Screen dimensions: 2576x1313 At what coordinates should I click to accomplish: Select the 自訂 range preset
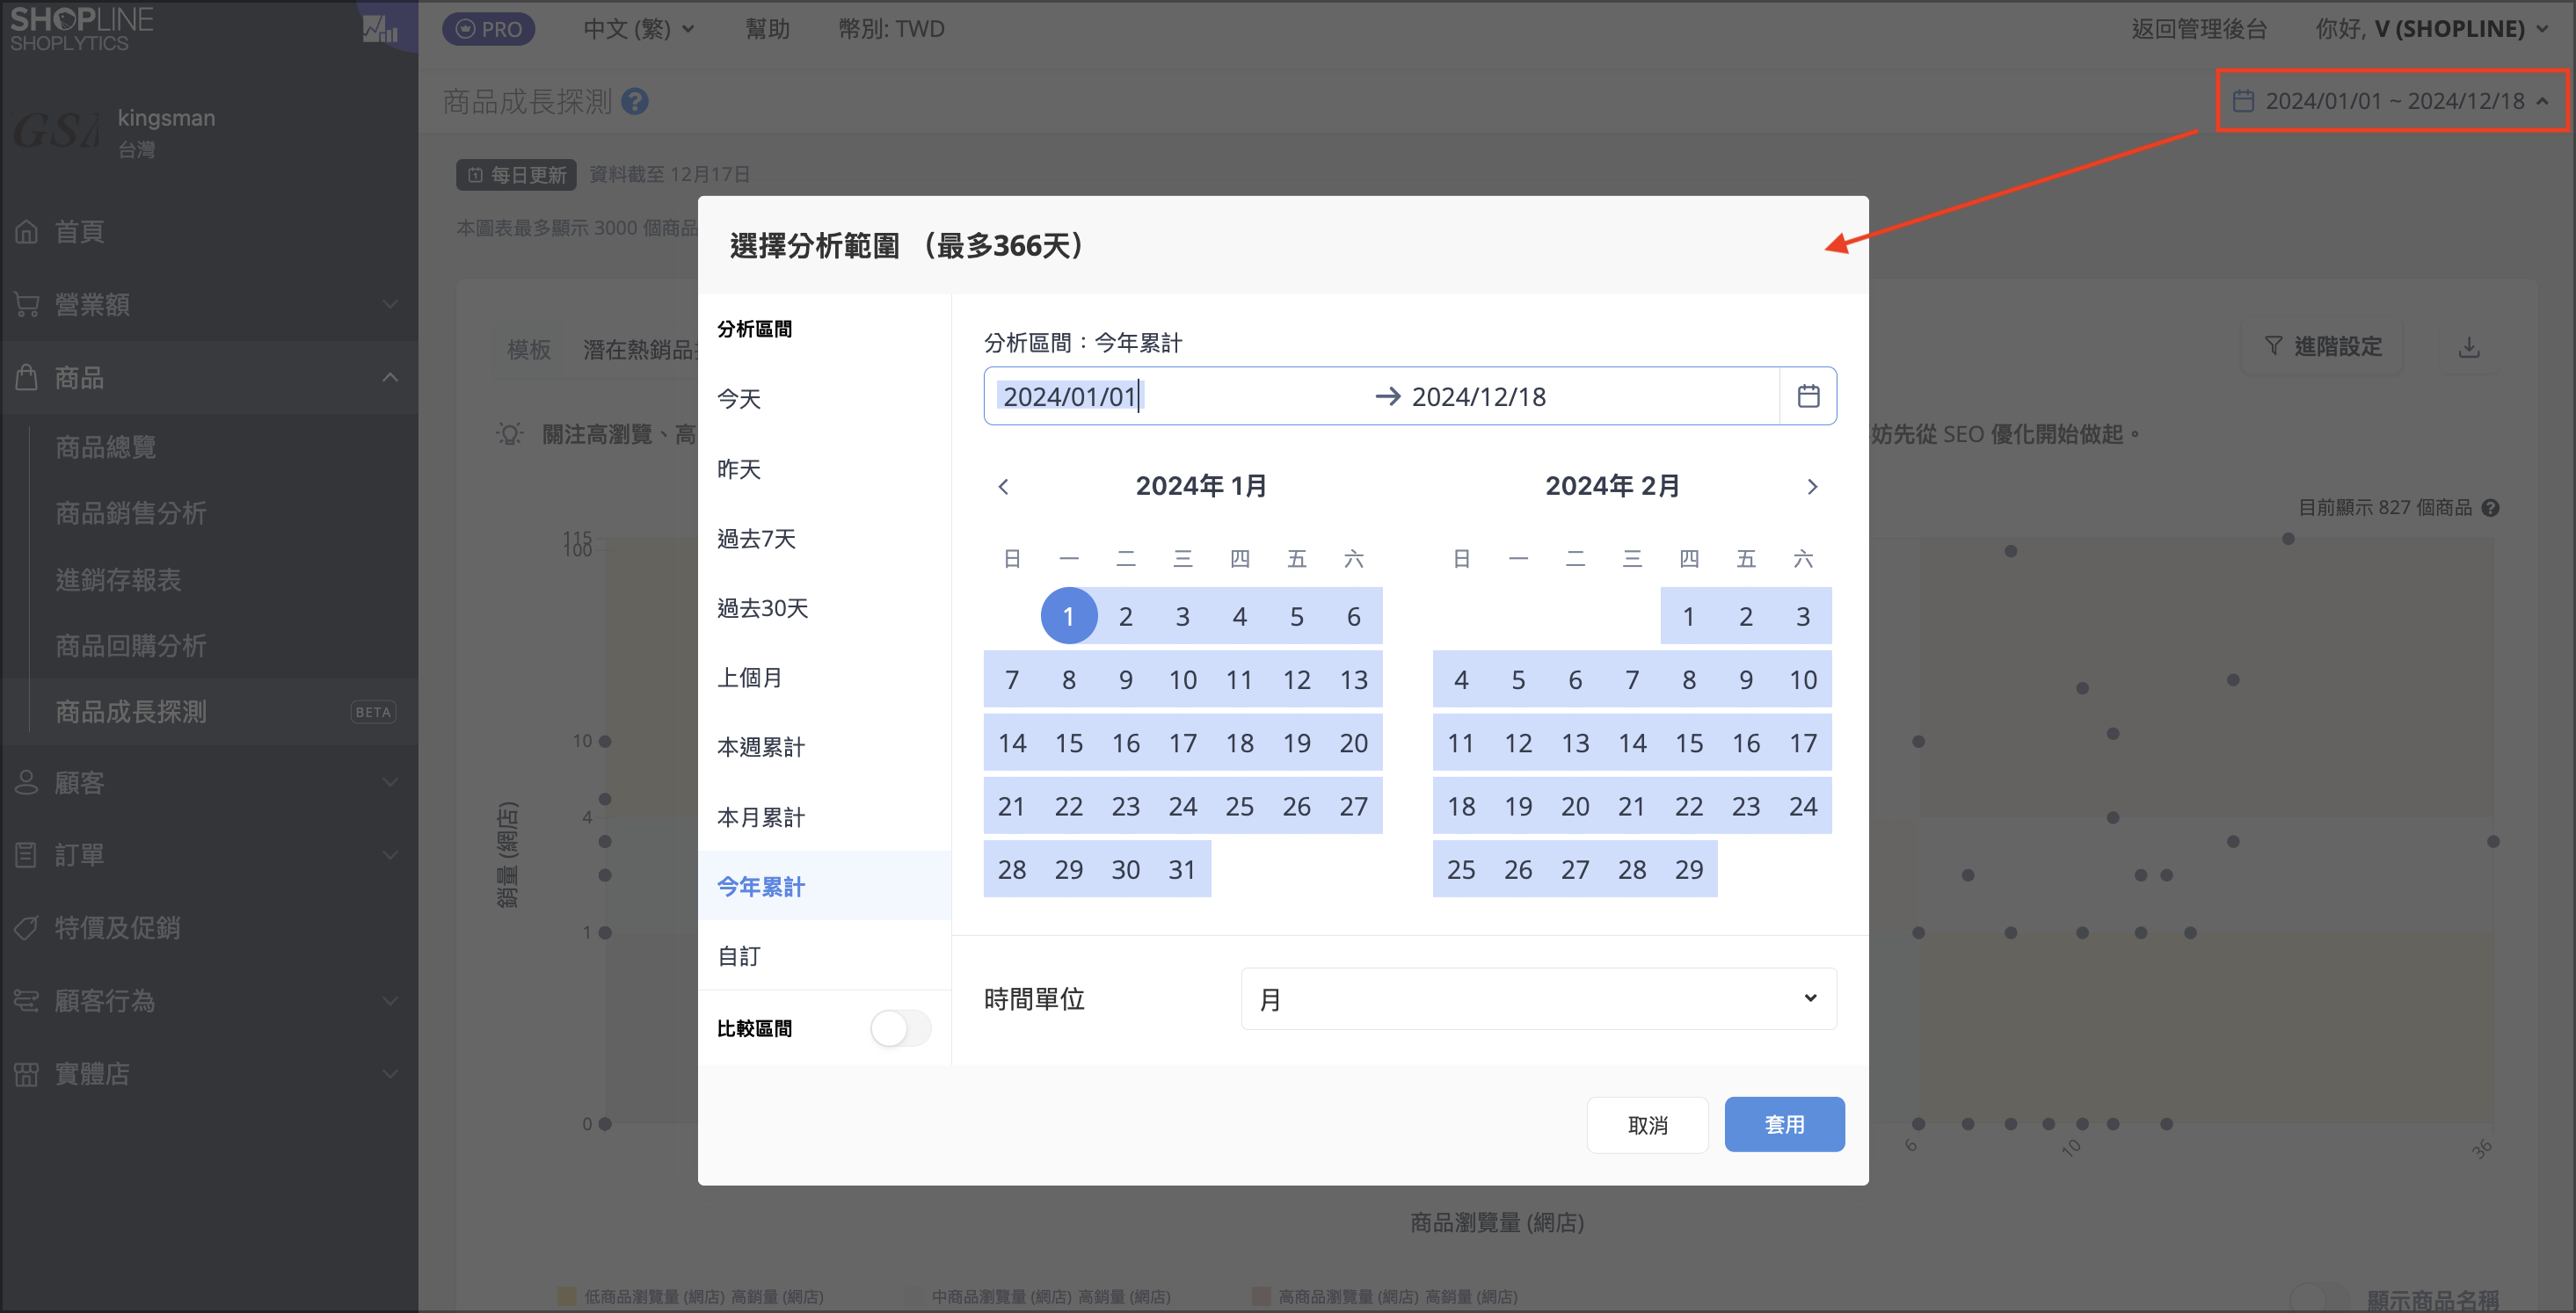click(x=824, y=956)
